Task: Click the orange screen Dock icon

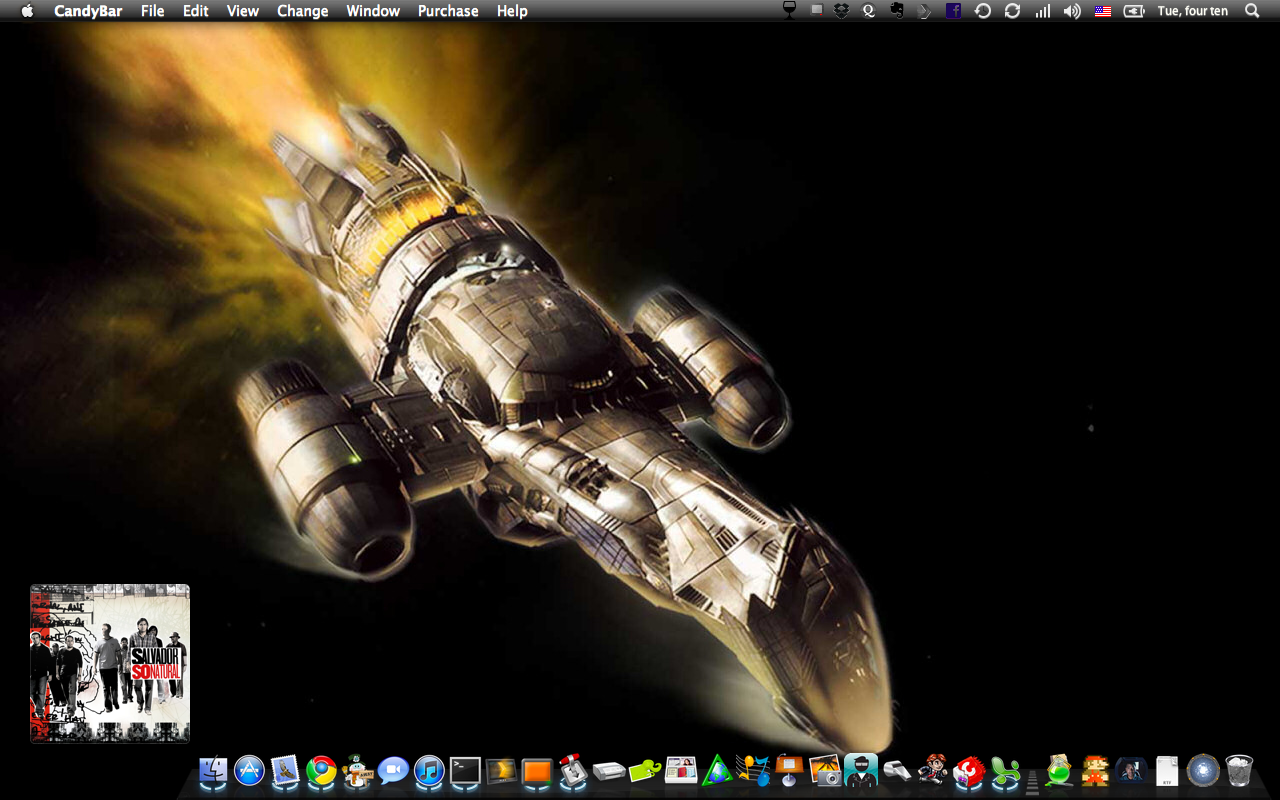Action: (x=537, y=770)
